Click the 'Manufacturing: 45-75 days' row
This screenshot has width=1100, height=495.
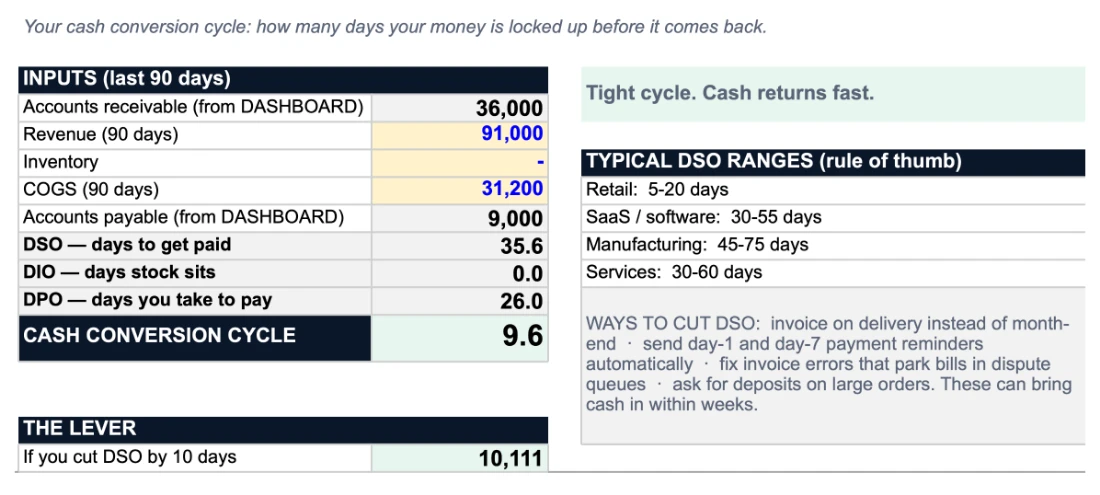(x=833, y=245)
